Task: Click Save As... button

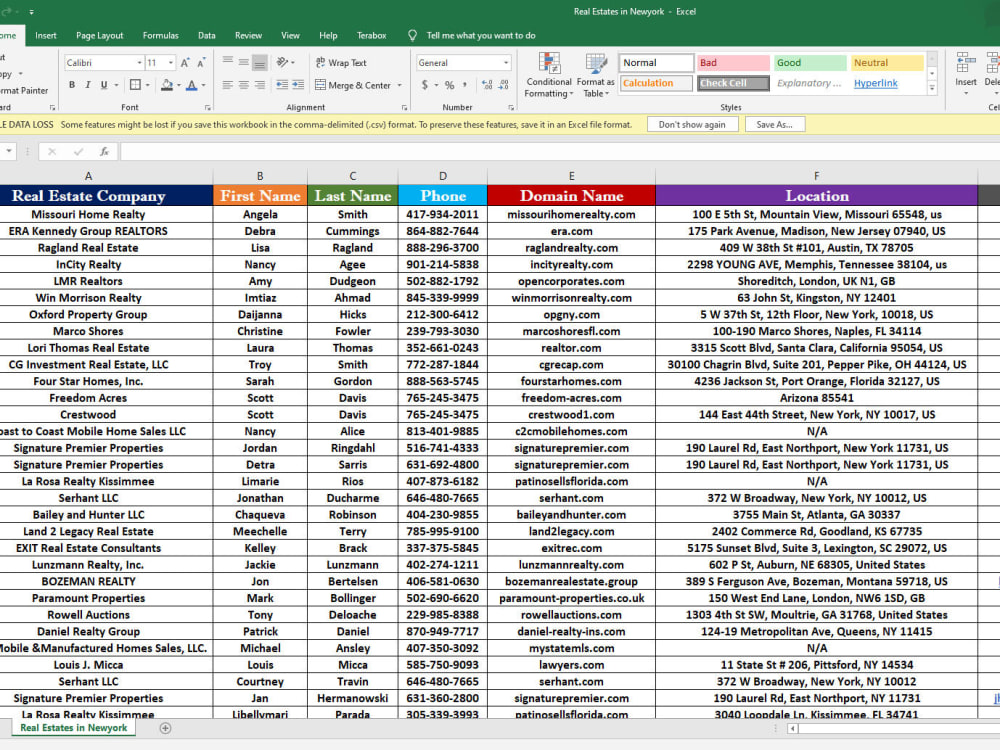Action: (774, 124)
